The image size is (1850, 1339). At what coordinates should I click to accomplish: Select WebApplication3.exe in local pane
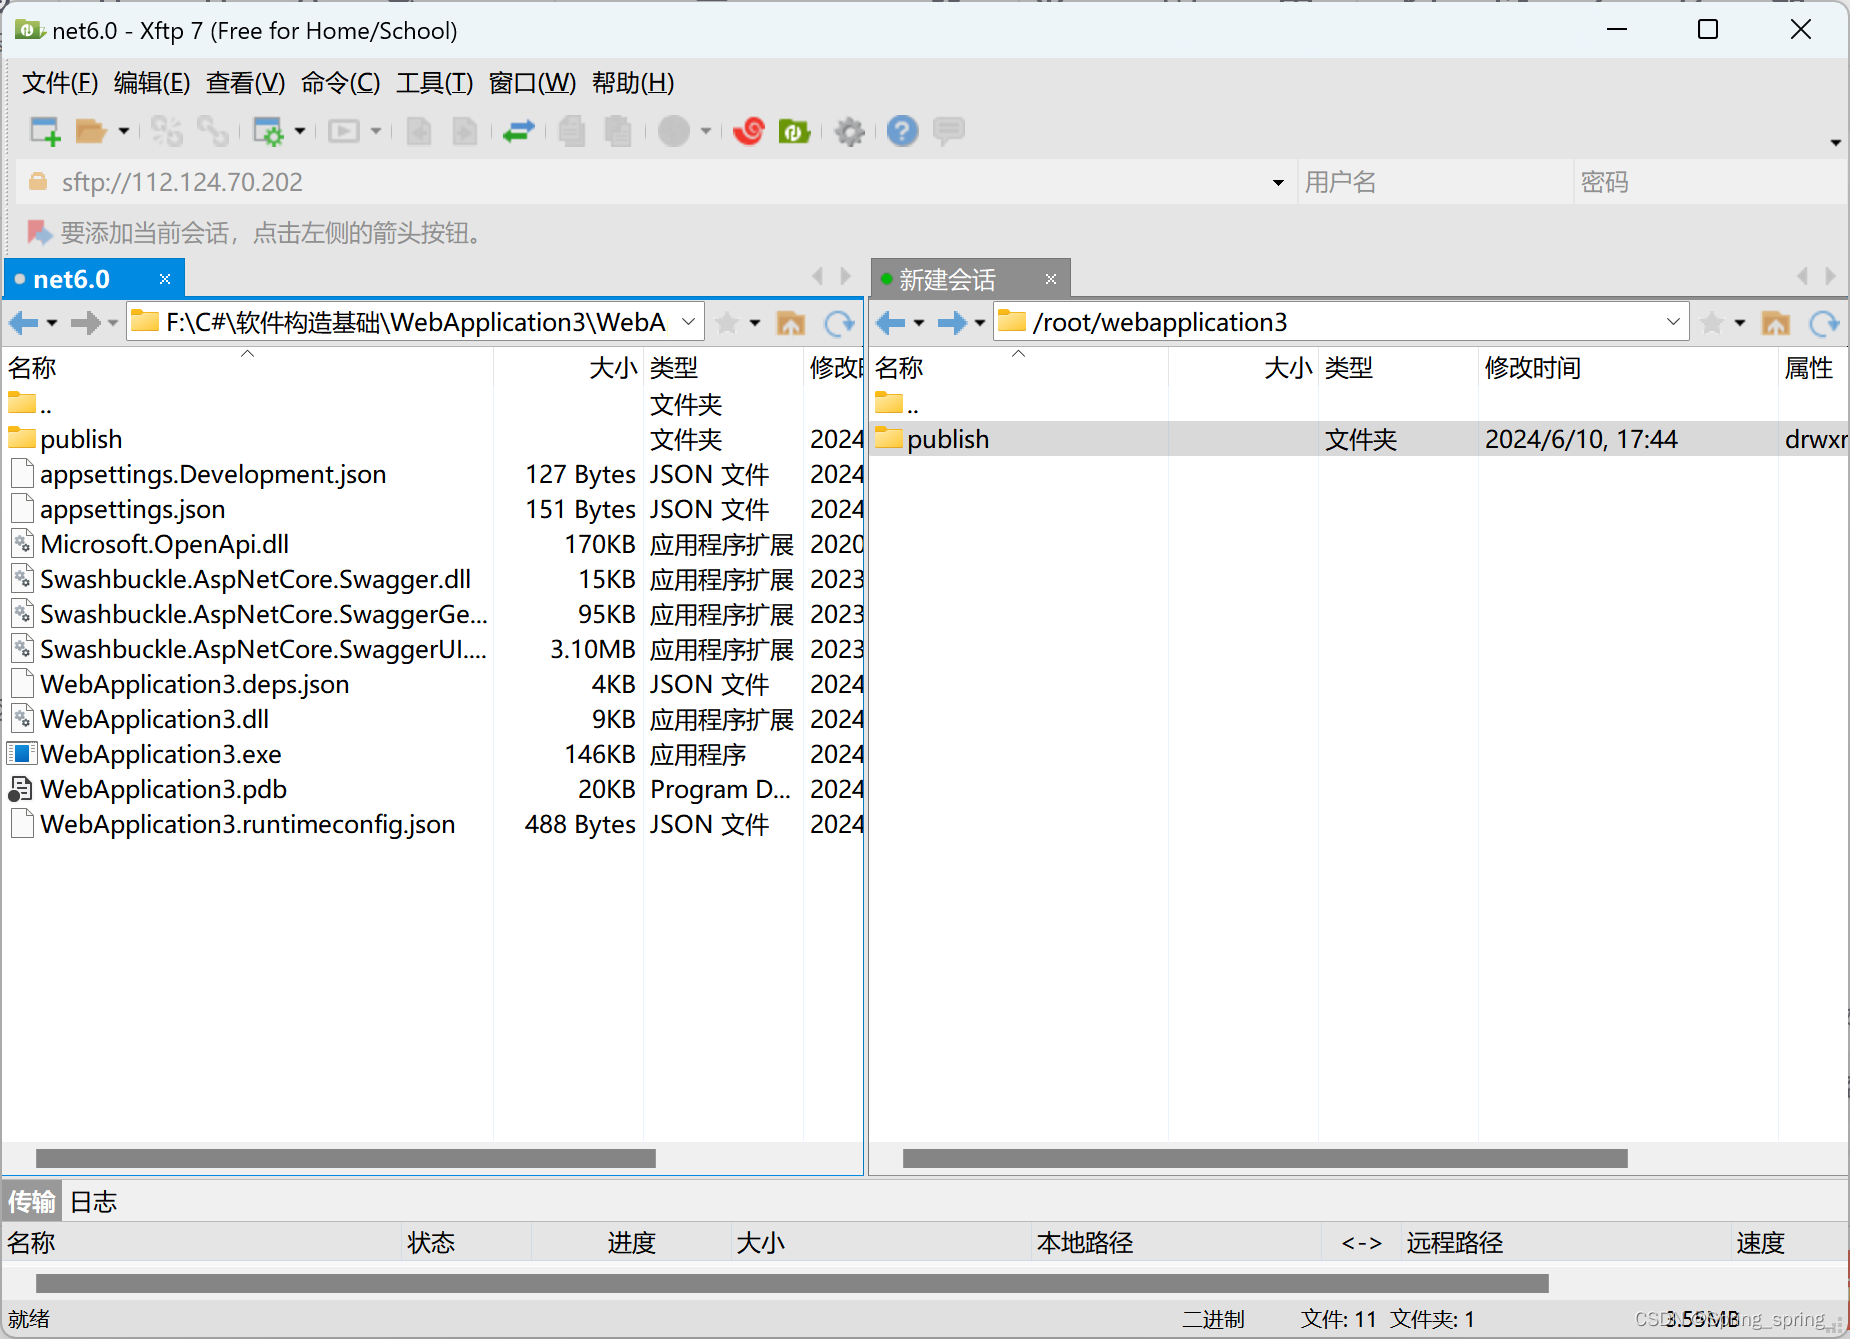tap(432, 754)
